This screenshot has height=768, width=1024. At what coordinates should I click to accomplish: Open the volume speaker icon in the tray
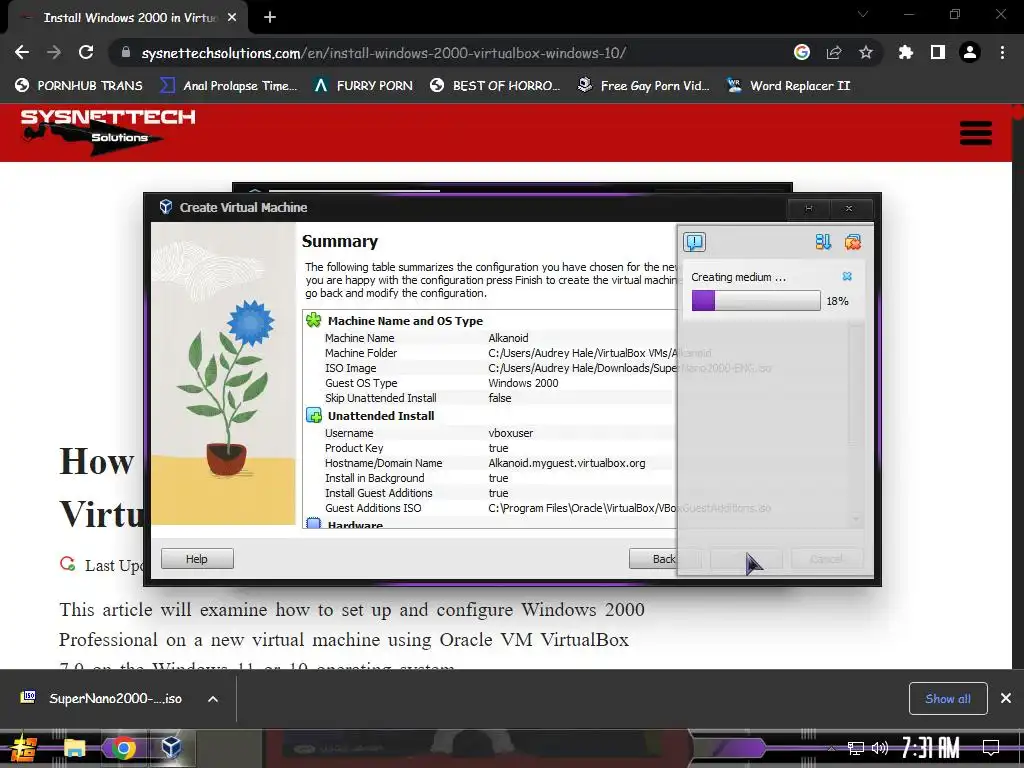[x=880, y=748]
